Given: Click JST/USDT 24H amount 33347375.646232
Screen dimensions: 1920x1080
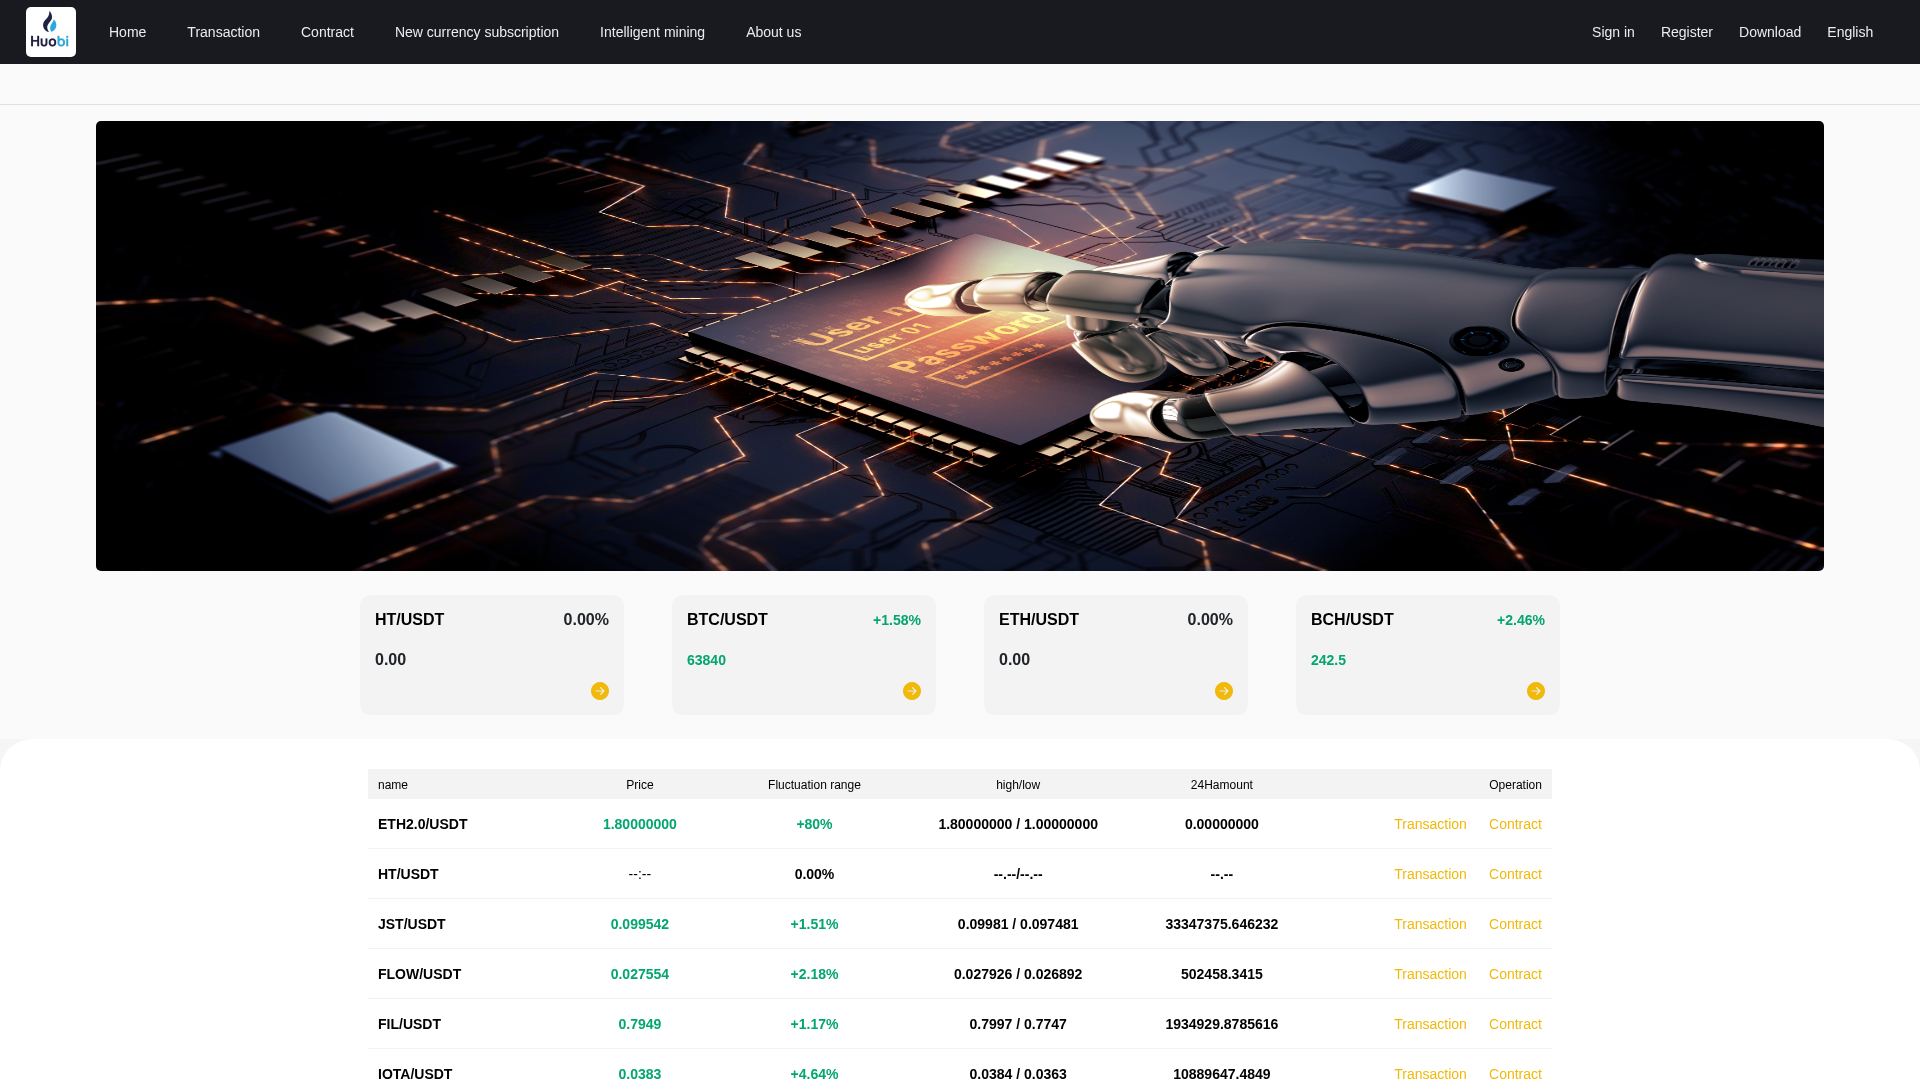Looking at the screenshot, I should [x=1222, y=924].
